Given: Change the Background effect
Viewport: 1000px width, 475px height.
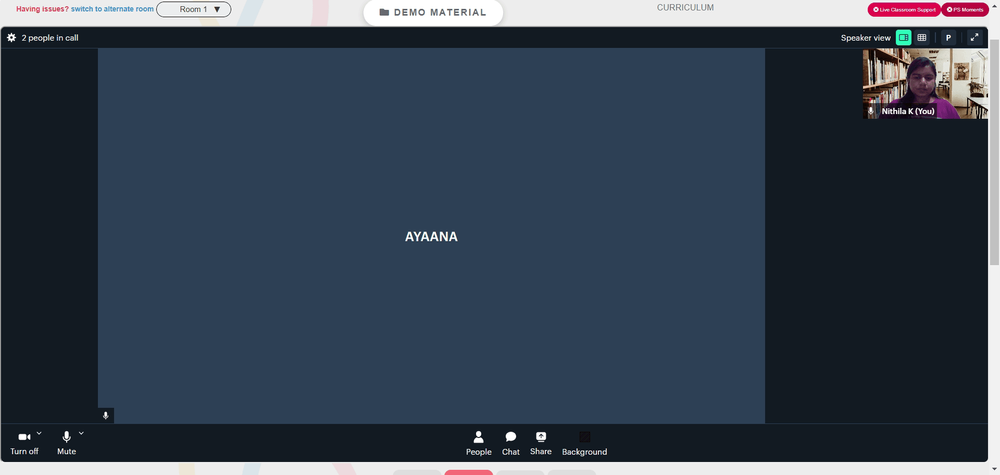Looking at the screenshot, I should pos(584,443).
